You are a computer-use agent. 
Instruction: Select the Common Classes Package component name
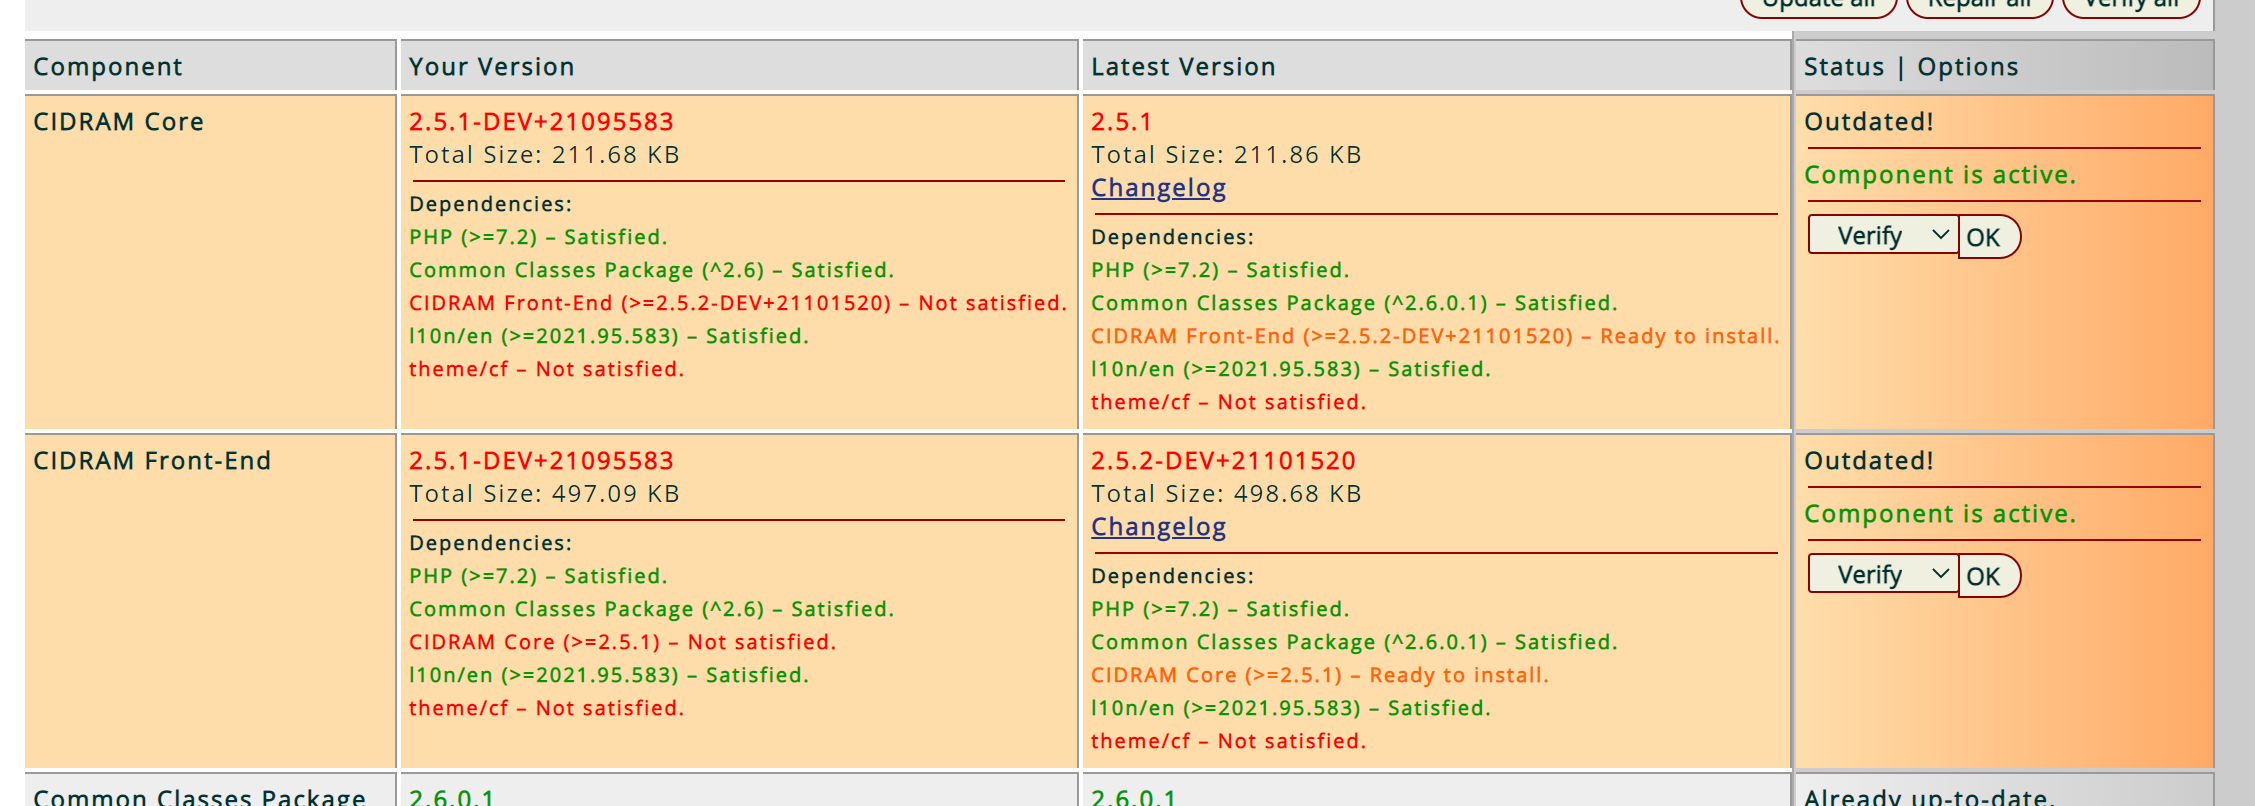click(x=199, y=796)
